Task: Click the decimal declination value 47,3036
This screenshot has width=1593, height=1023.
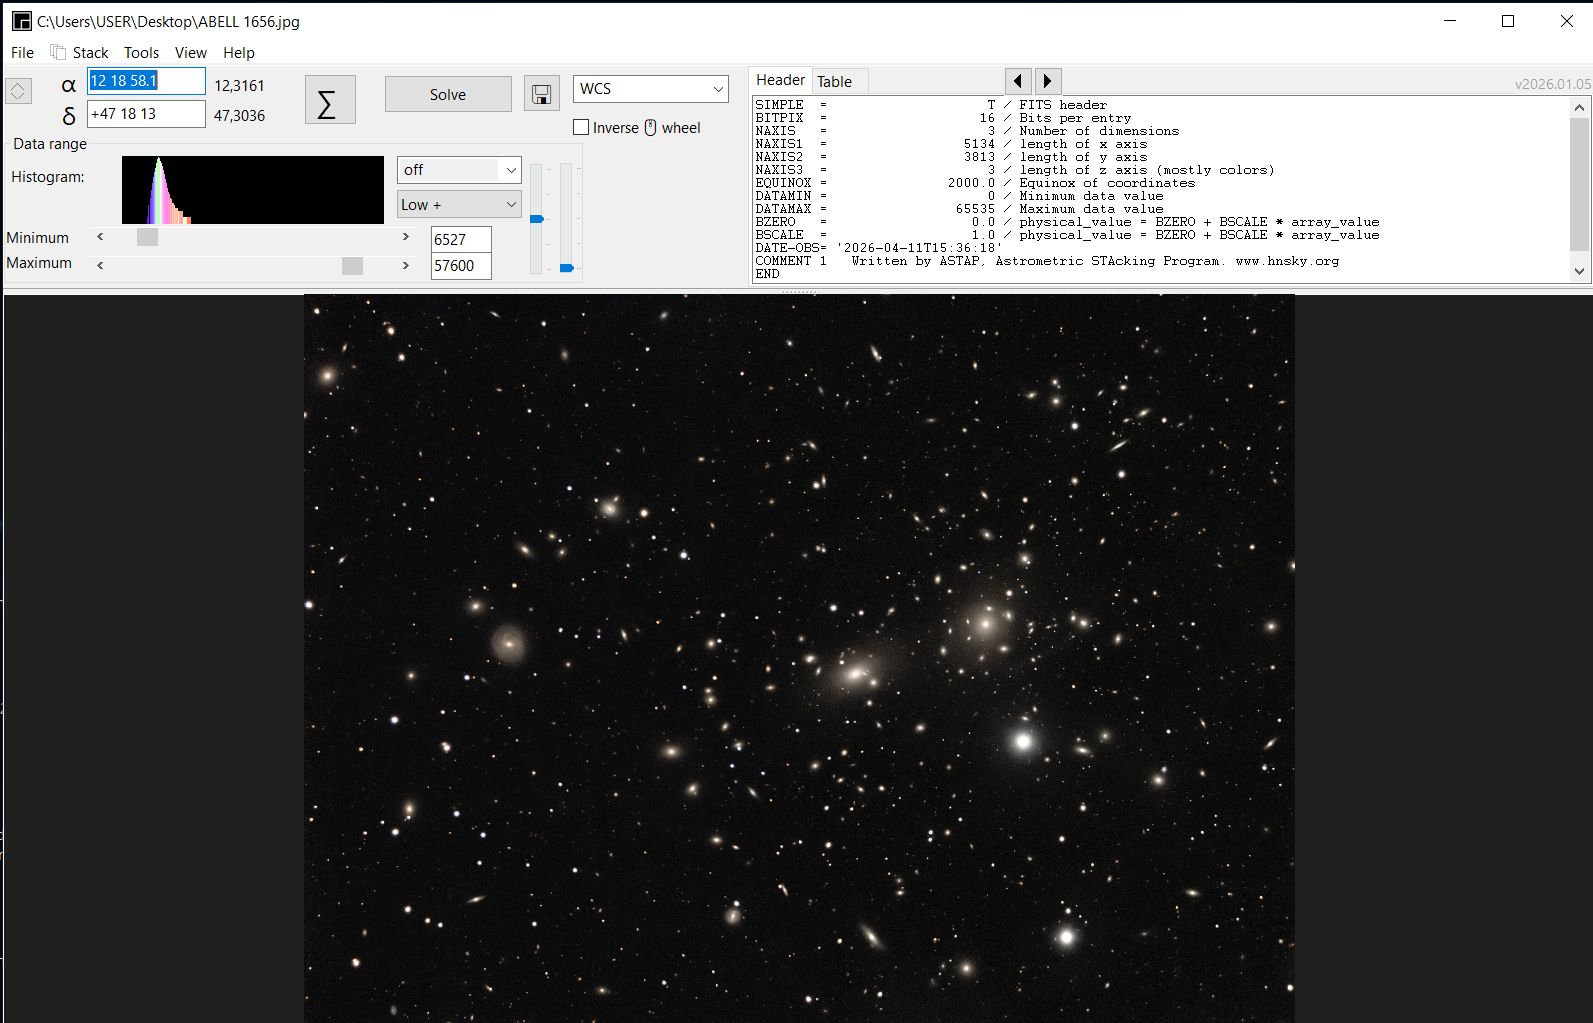Action: (239, 116)
